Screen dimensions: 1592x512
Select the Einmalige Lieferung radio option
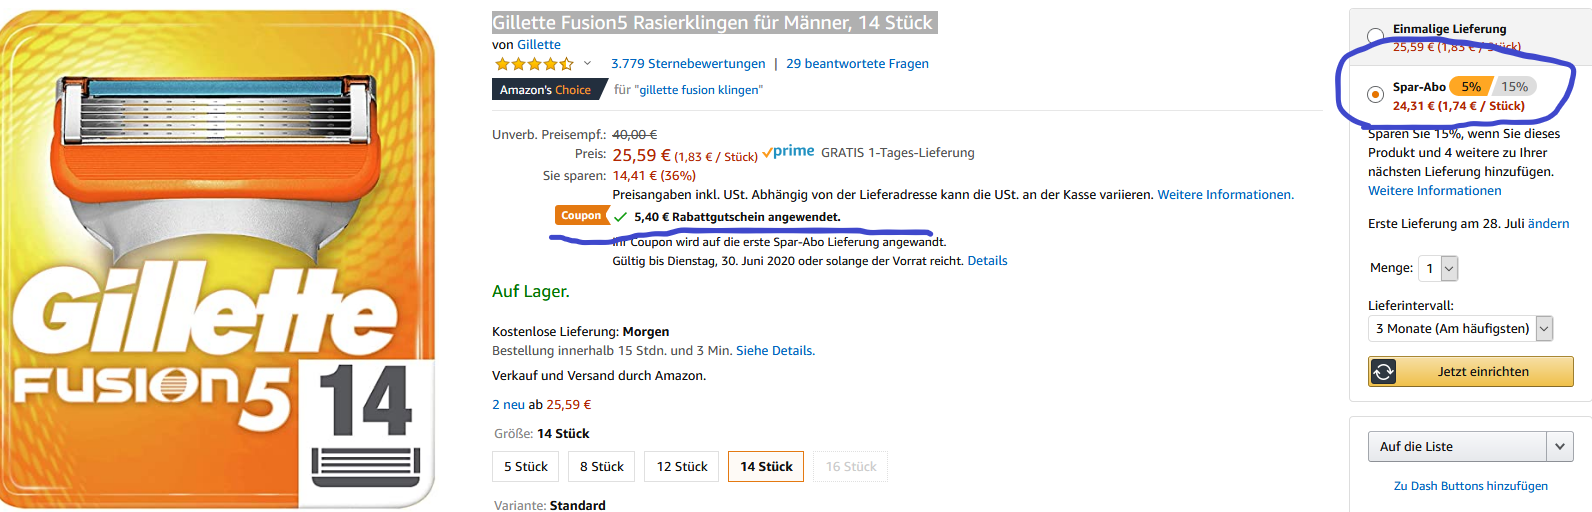point(1376,37)
